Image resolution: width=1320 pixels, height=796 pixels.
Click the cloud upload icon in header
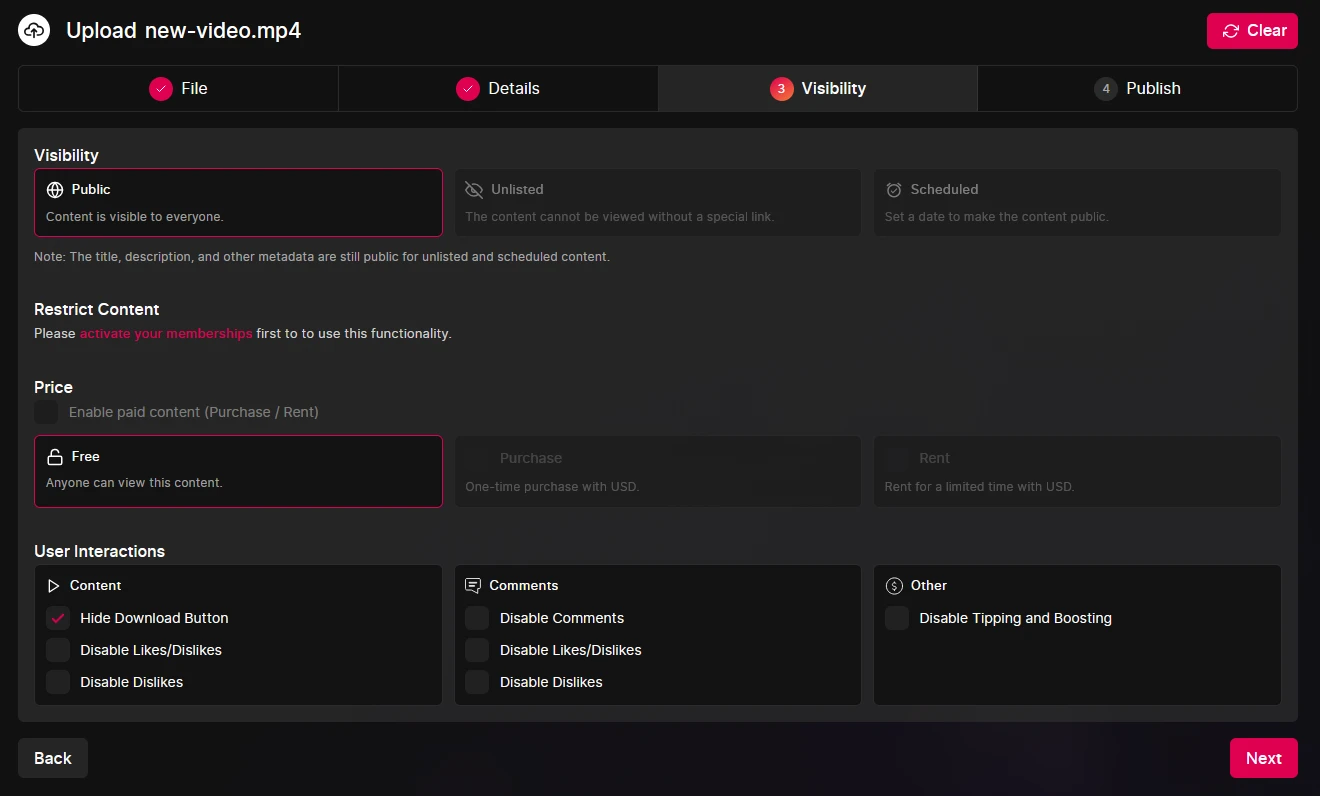[34, 30]
